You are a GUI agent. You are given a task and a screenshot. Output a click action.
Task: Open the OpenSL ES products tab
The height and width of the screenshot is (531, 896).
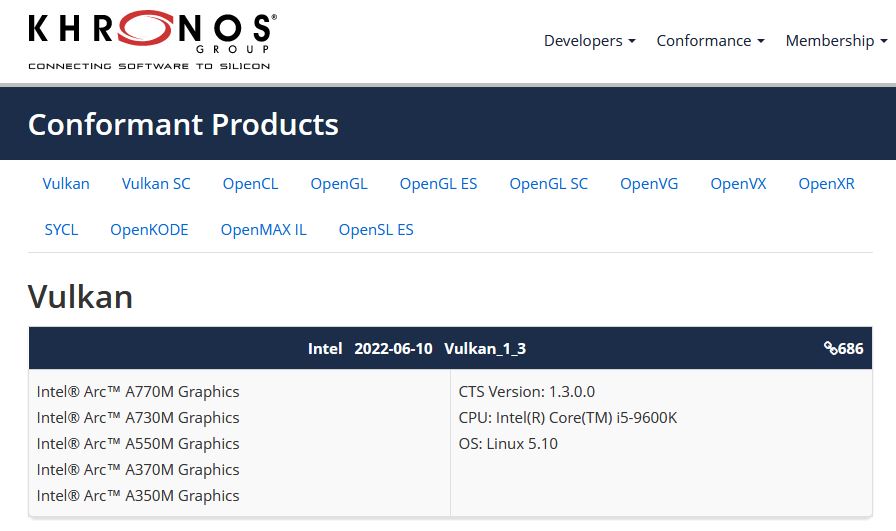pyautogui.click(x=376, y=230)
